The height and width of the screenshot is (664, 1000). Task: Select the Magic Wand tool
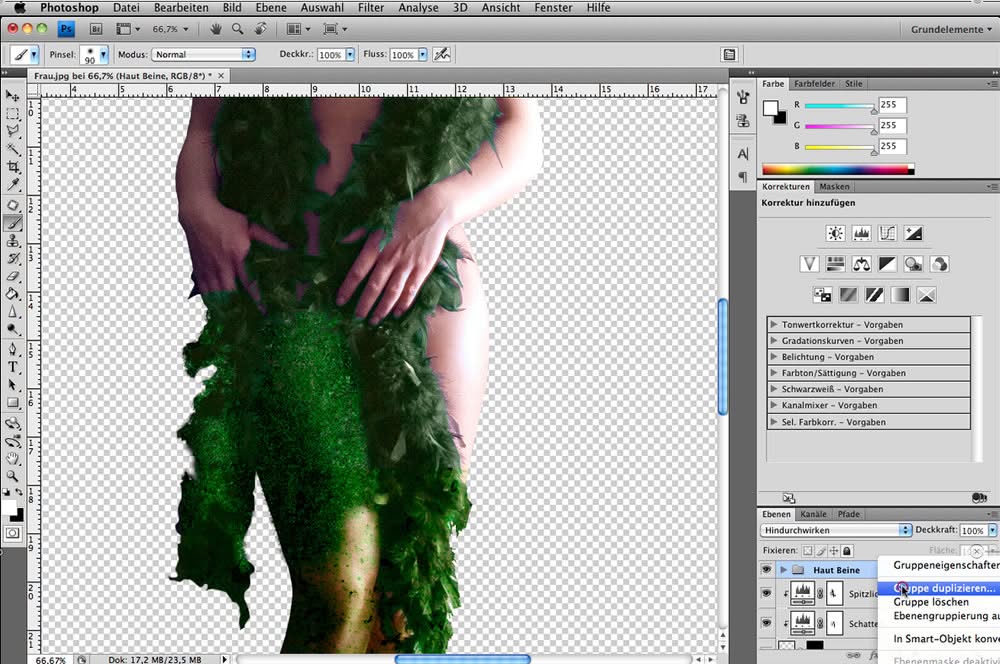[13, 149]
